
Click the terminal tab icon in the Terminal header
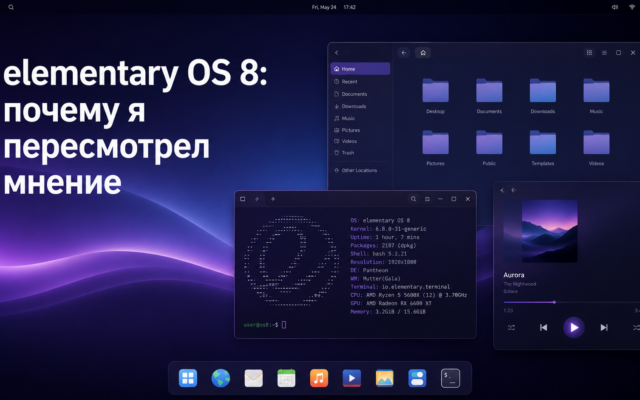point(242,199)
